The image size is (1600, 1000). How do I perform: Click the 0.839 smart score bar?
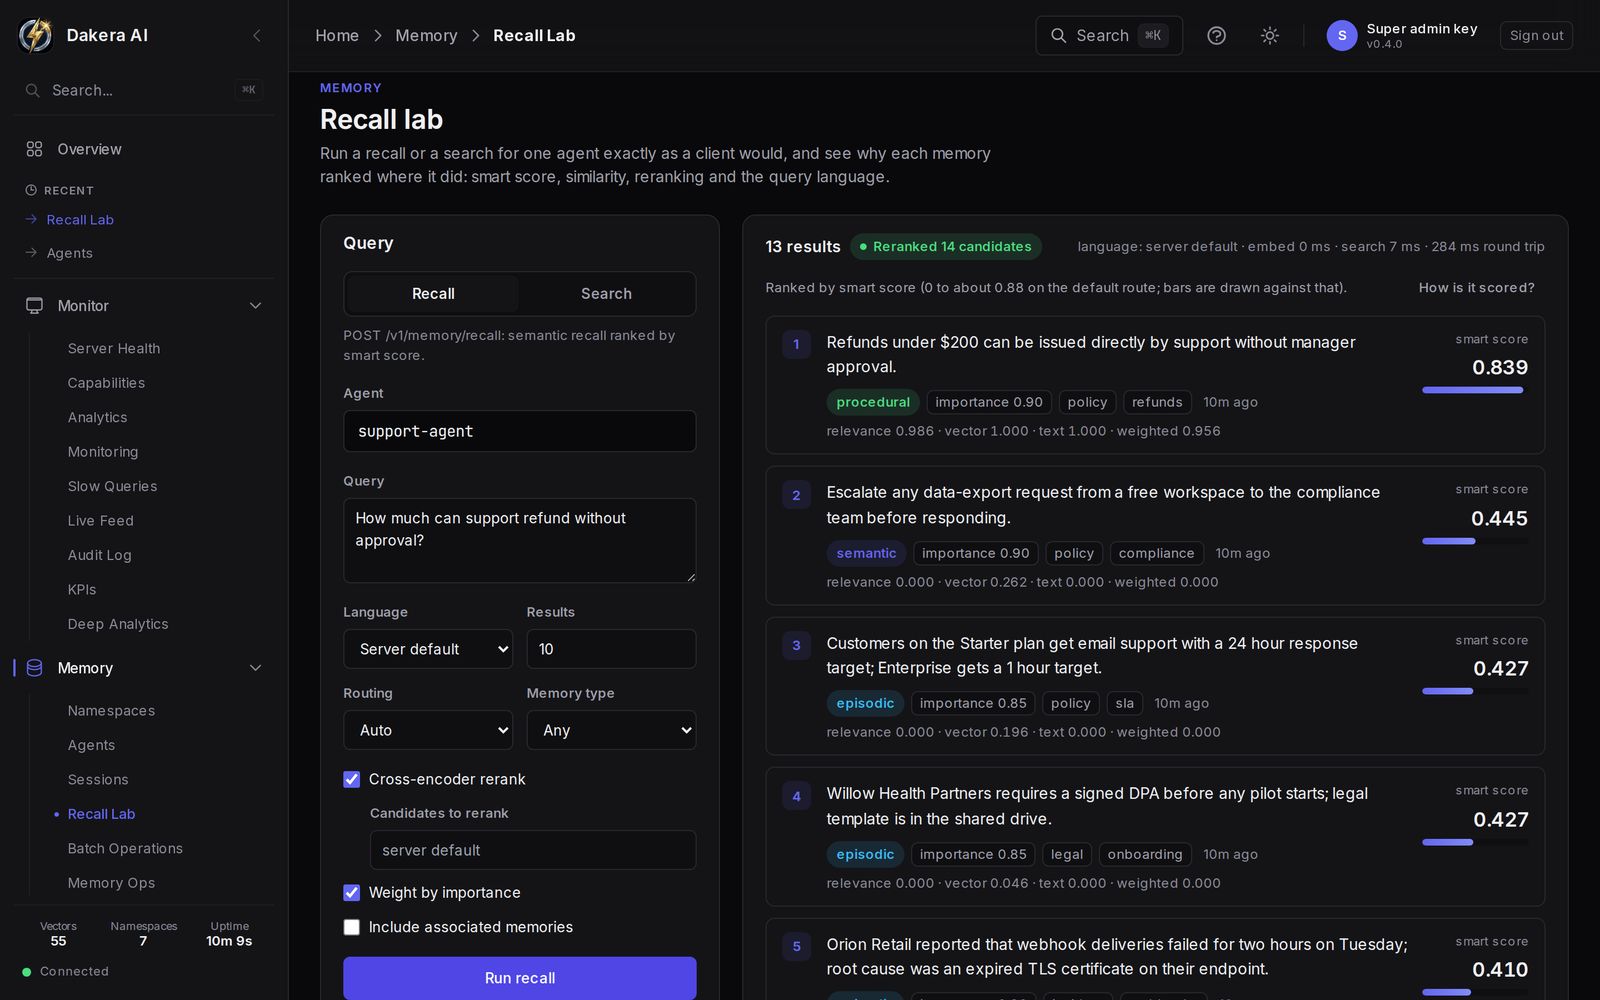click(1475, 390)
